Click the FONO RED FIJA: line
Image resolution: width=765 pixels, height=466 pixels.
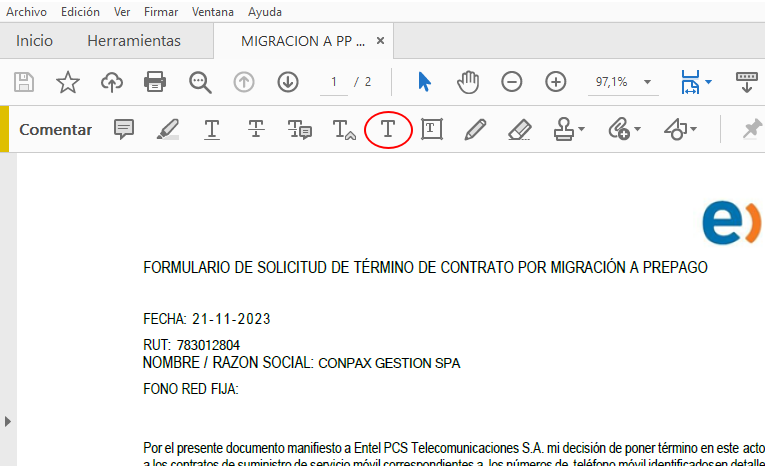(191, 389)
